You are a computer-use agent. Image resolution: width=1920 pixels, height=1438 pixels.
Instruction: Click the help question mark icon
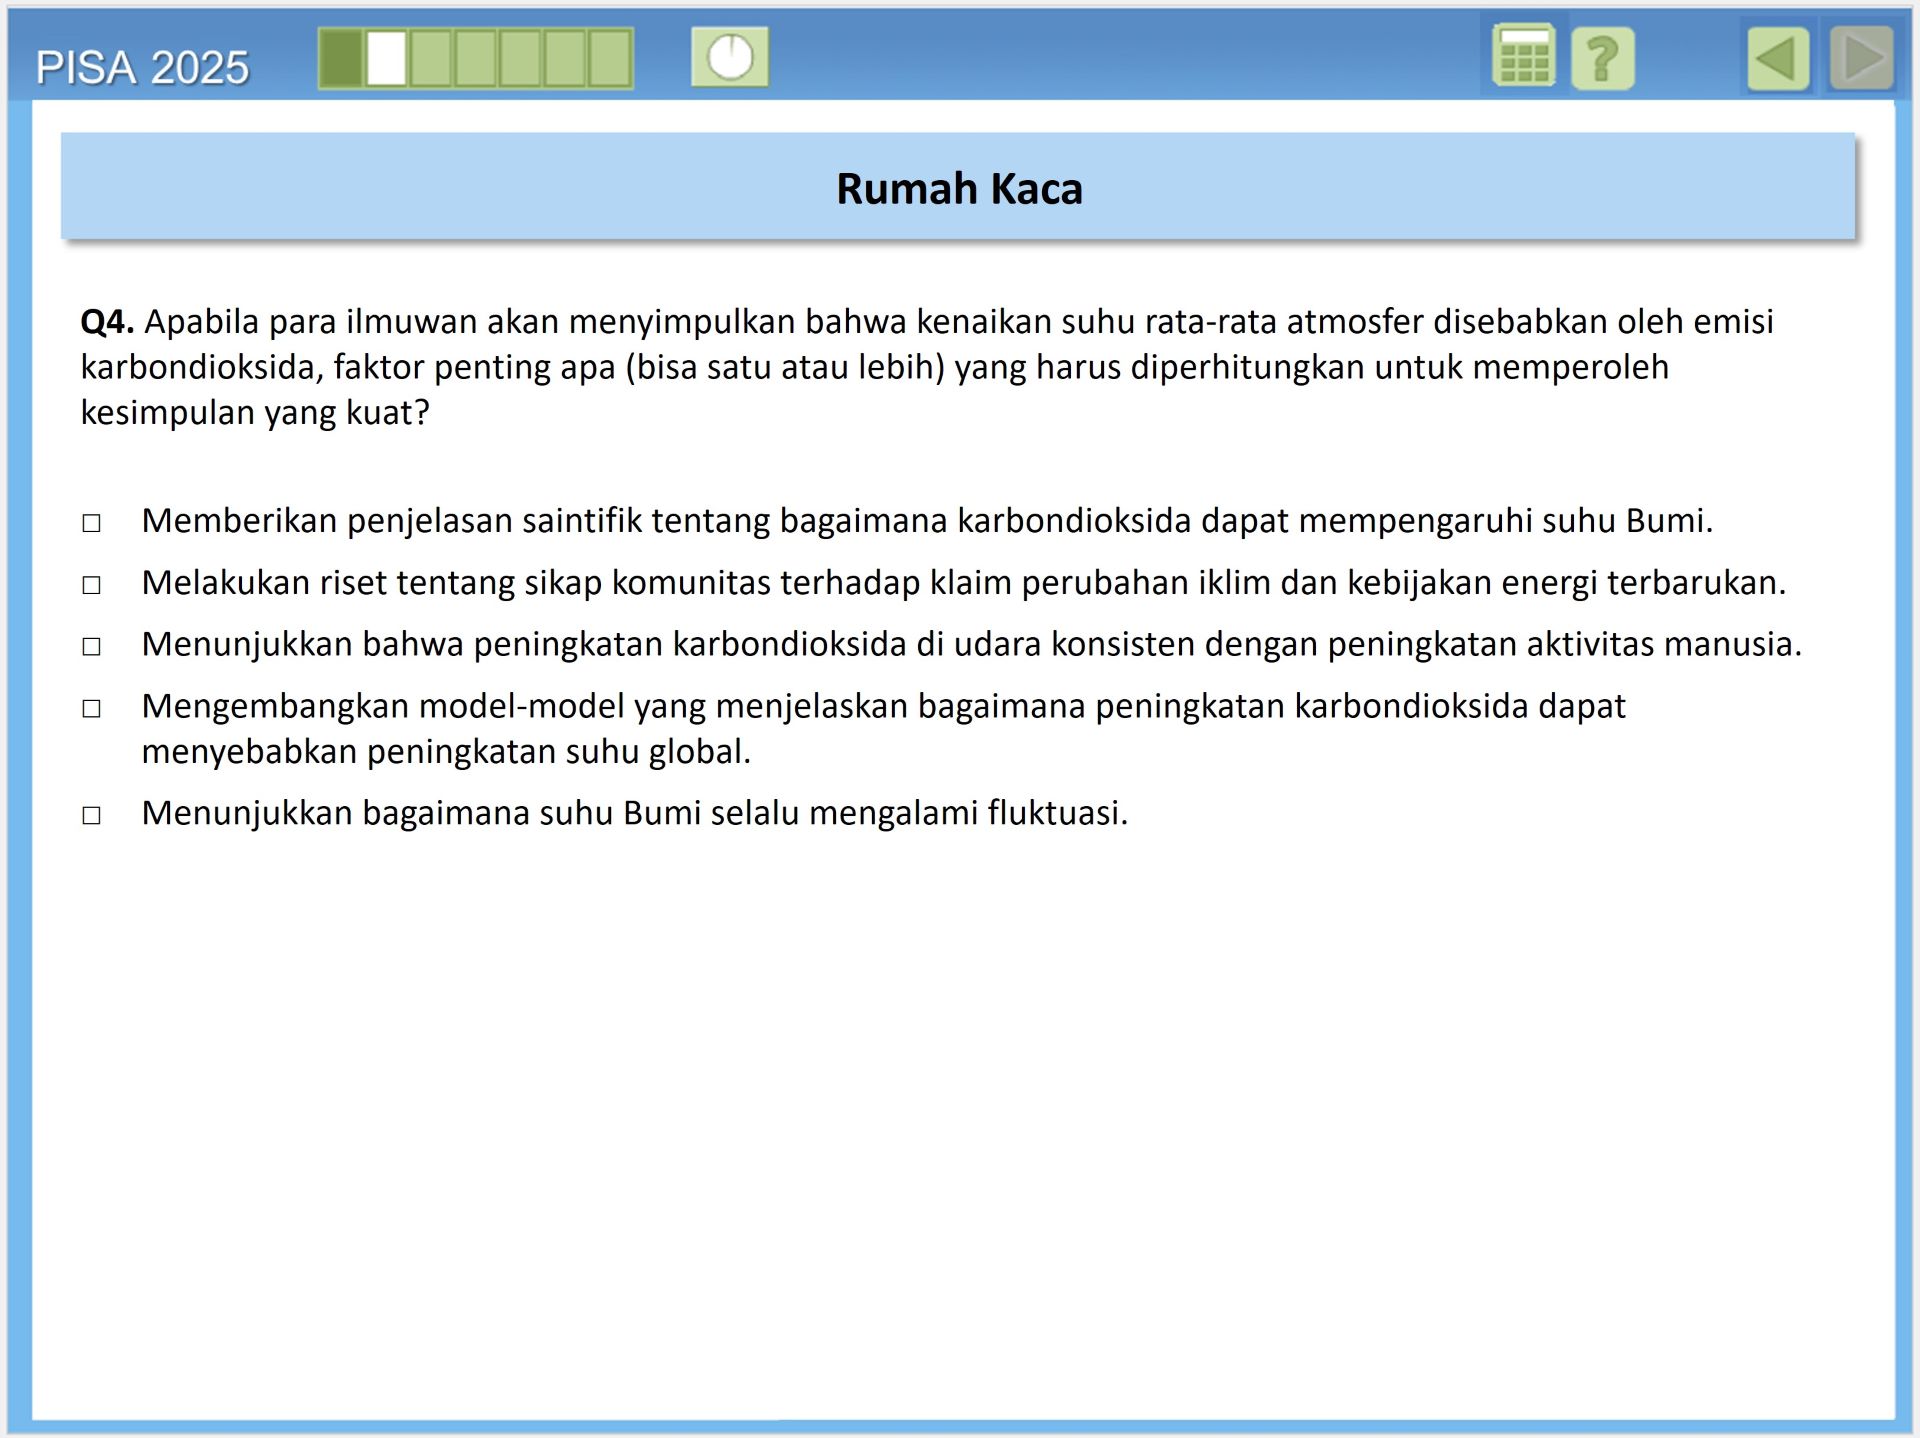click(x=1602, y=59)
